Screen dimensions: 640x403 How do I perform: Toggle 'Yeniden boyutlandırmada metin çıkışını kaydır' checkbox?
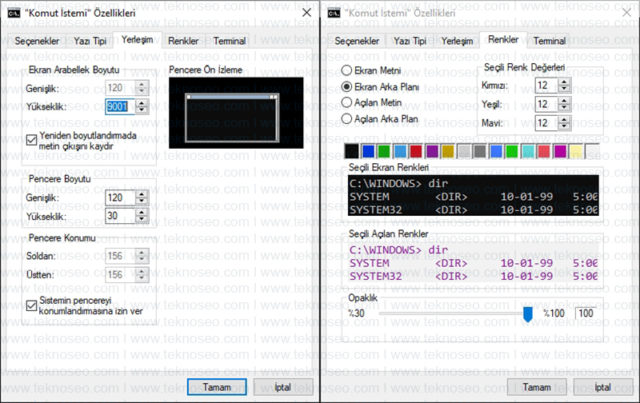[31, 140]
